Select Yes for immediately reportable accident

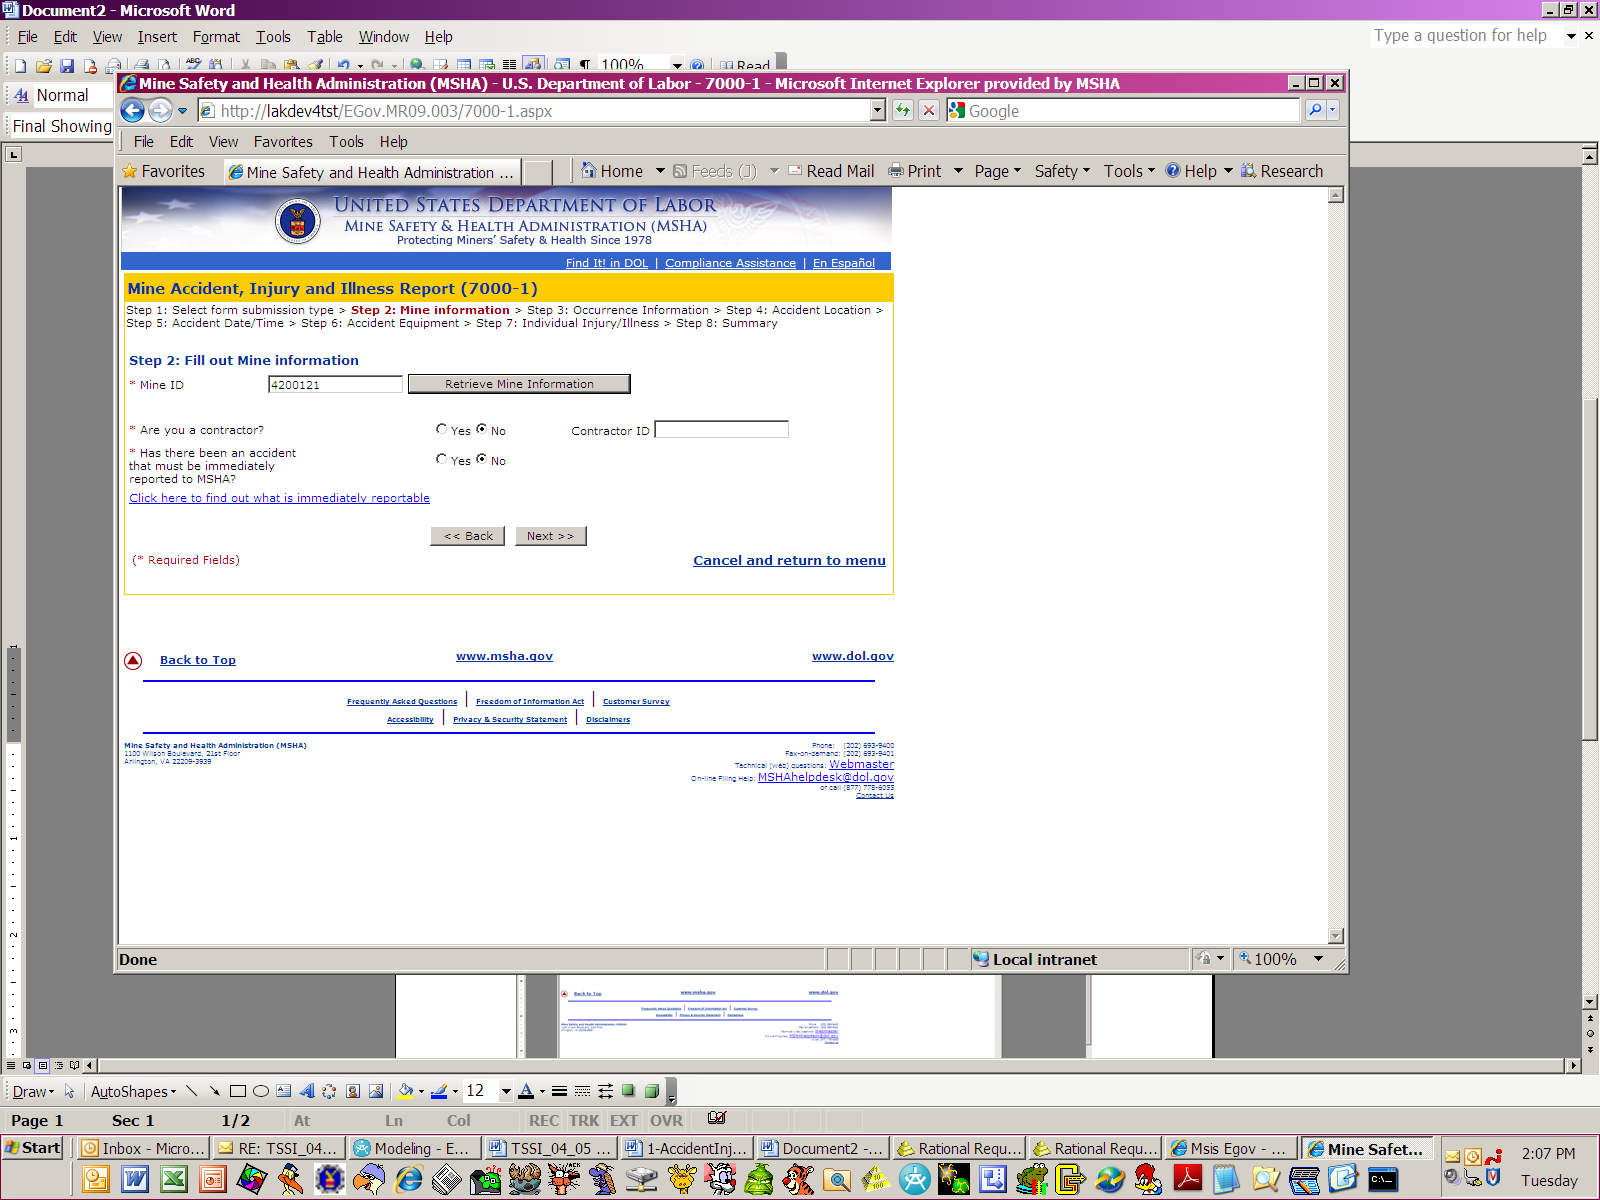[442, 459]
